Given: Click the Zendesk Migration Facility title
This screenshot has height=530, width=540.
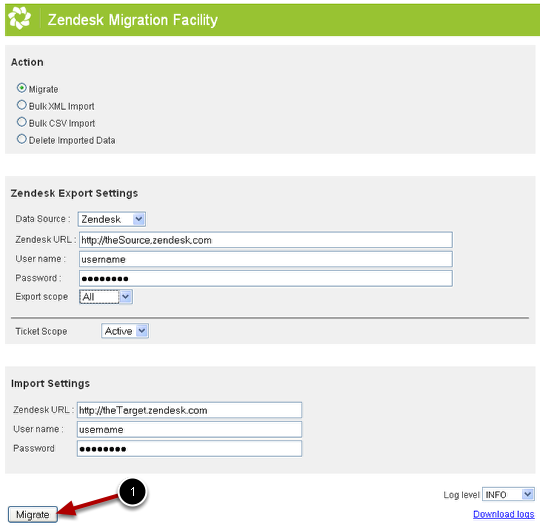Looking at the screenshot, I should point(133,20).
